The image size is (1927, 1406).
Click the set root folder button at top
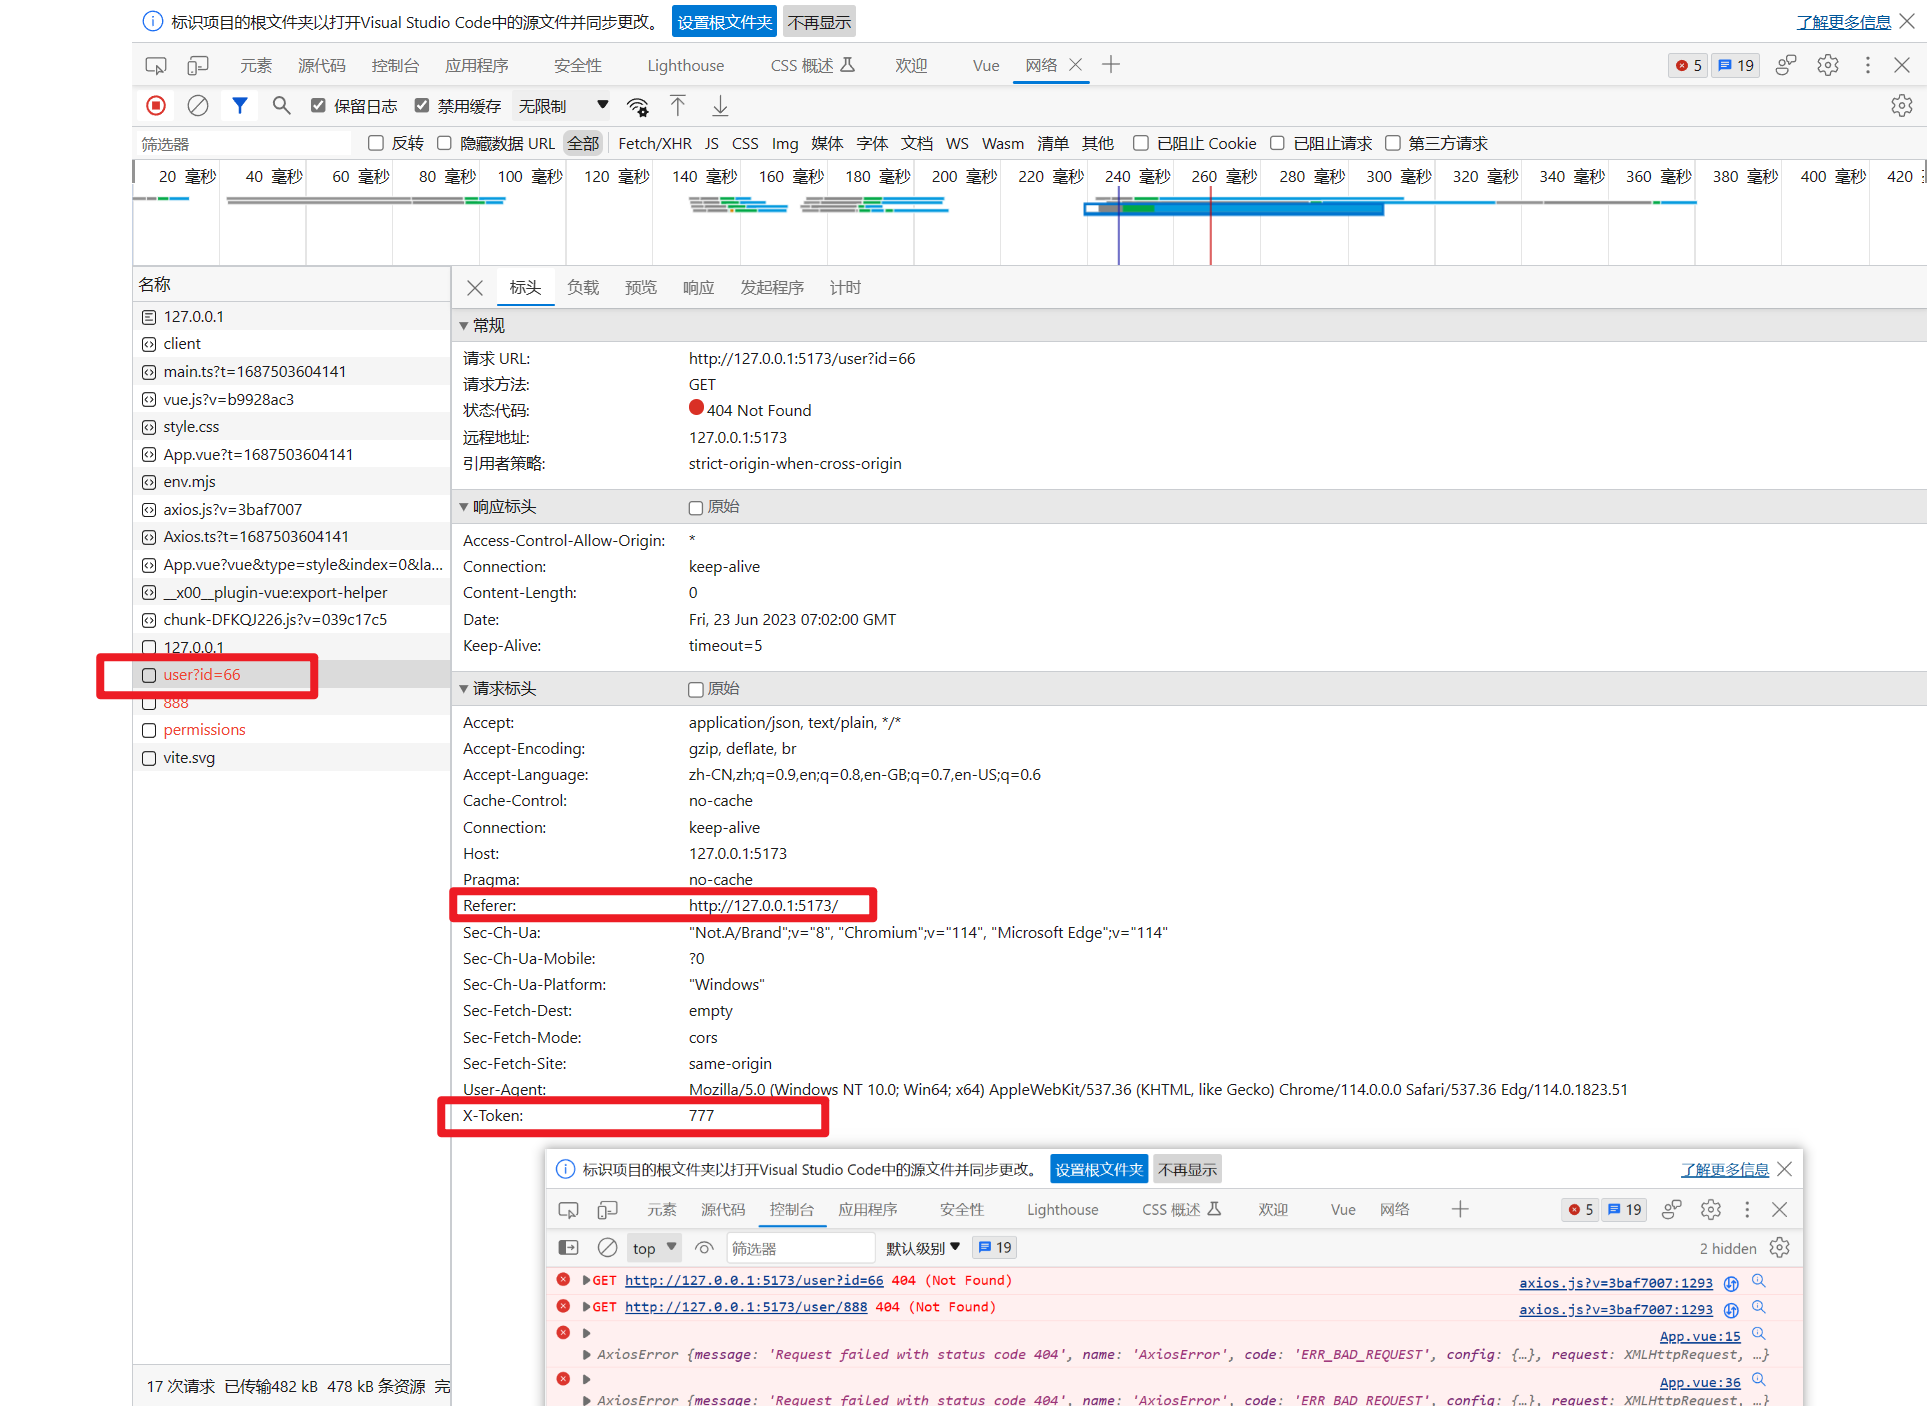point(725,22)
